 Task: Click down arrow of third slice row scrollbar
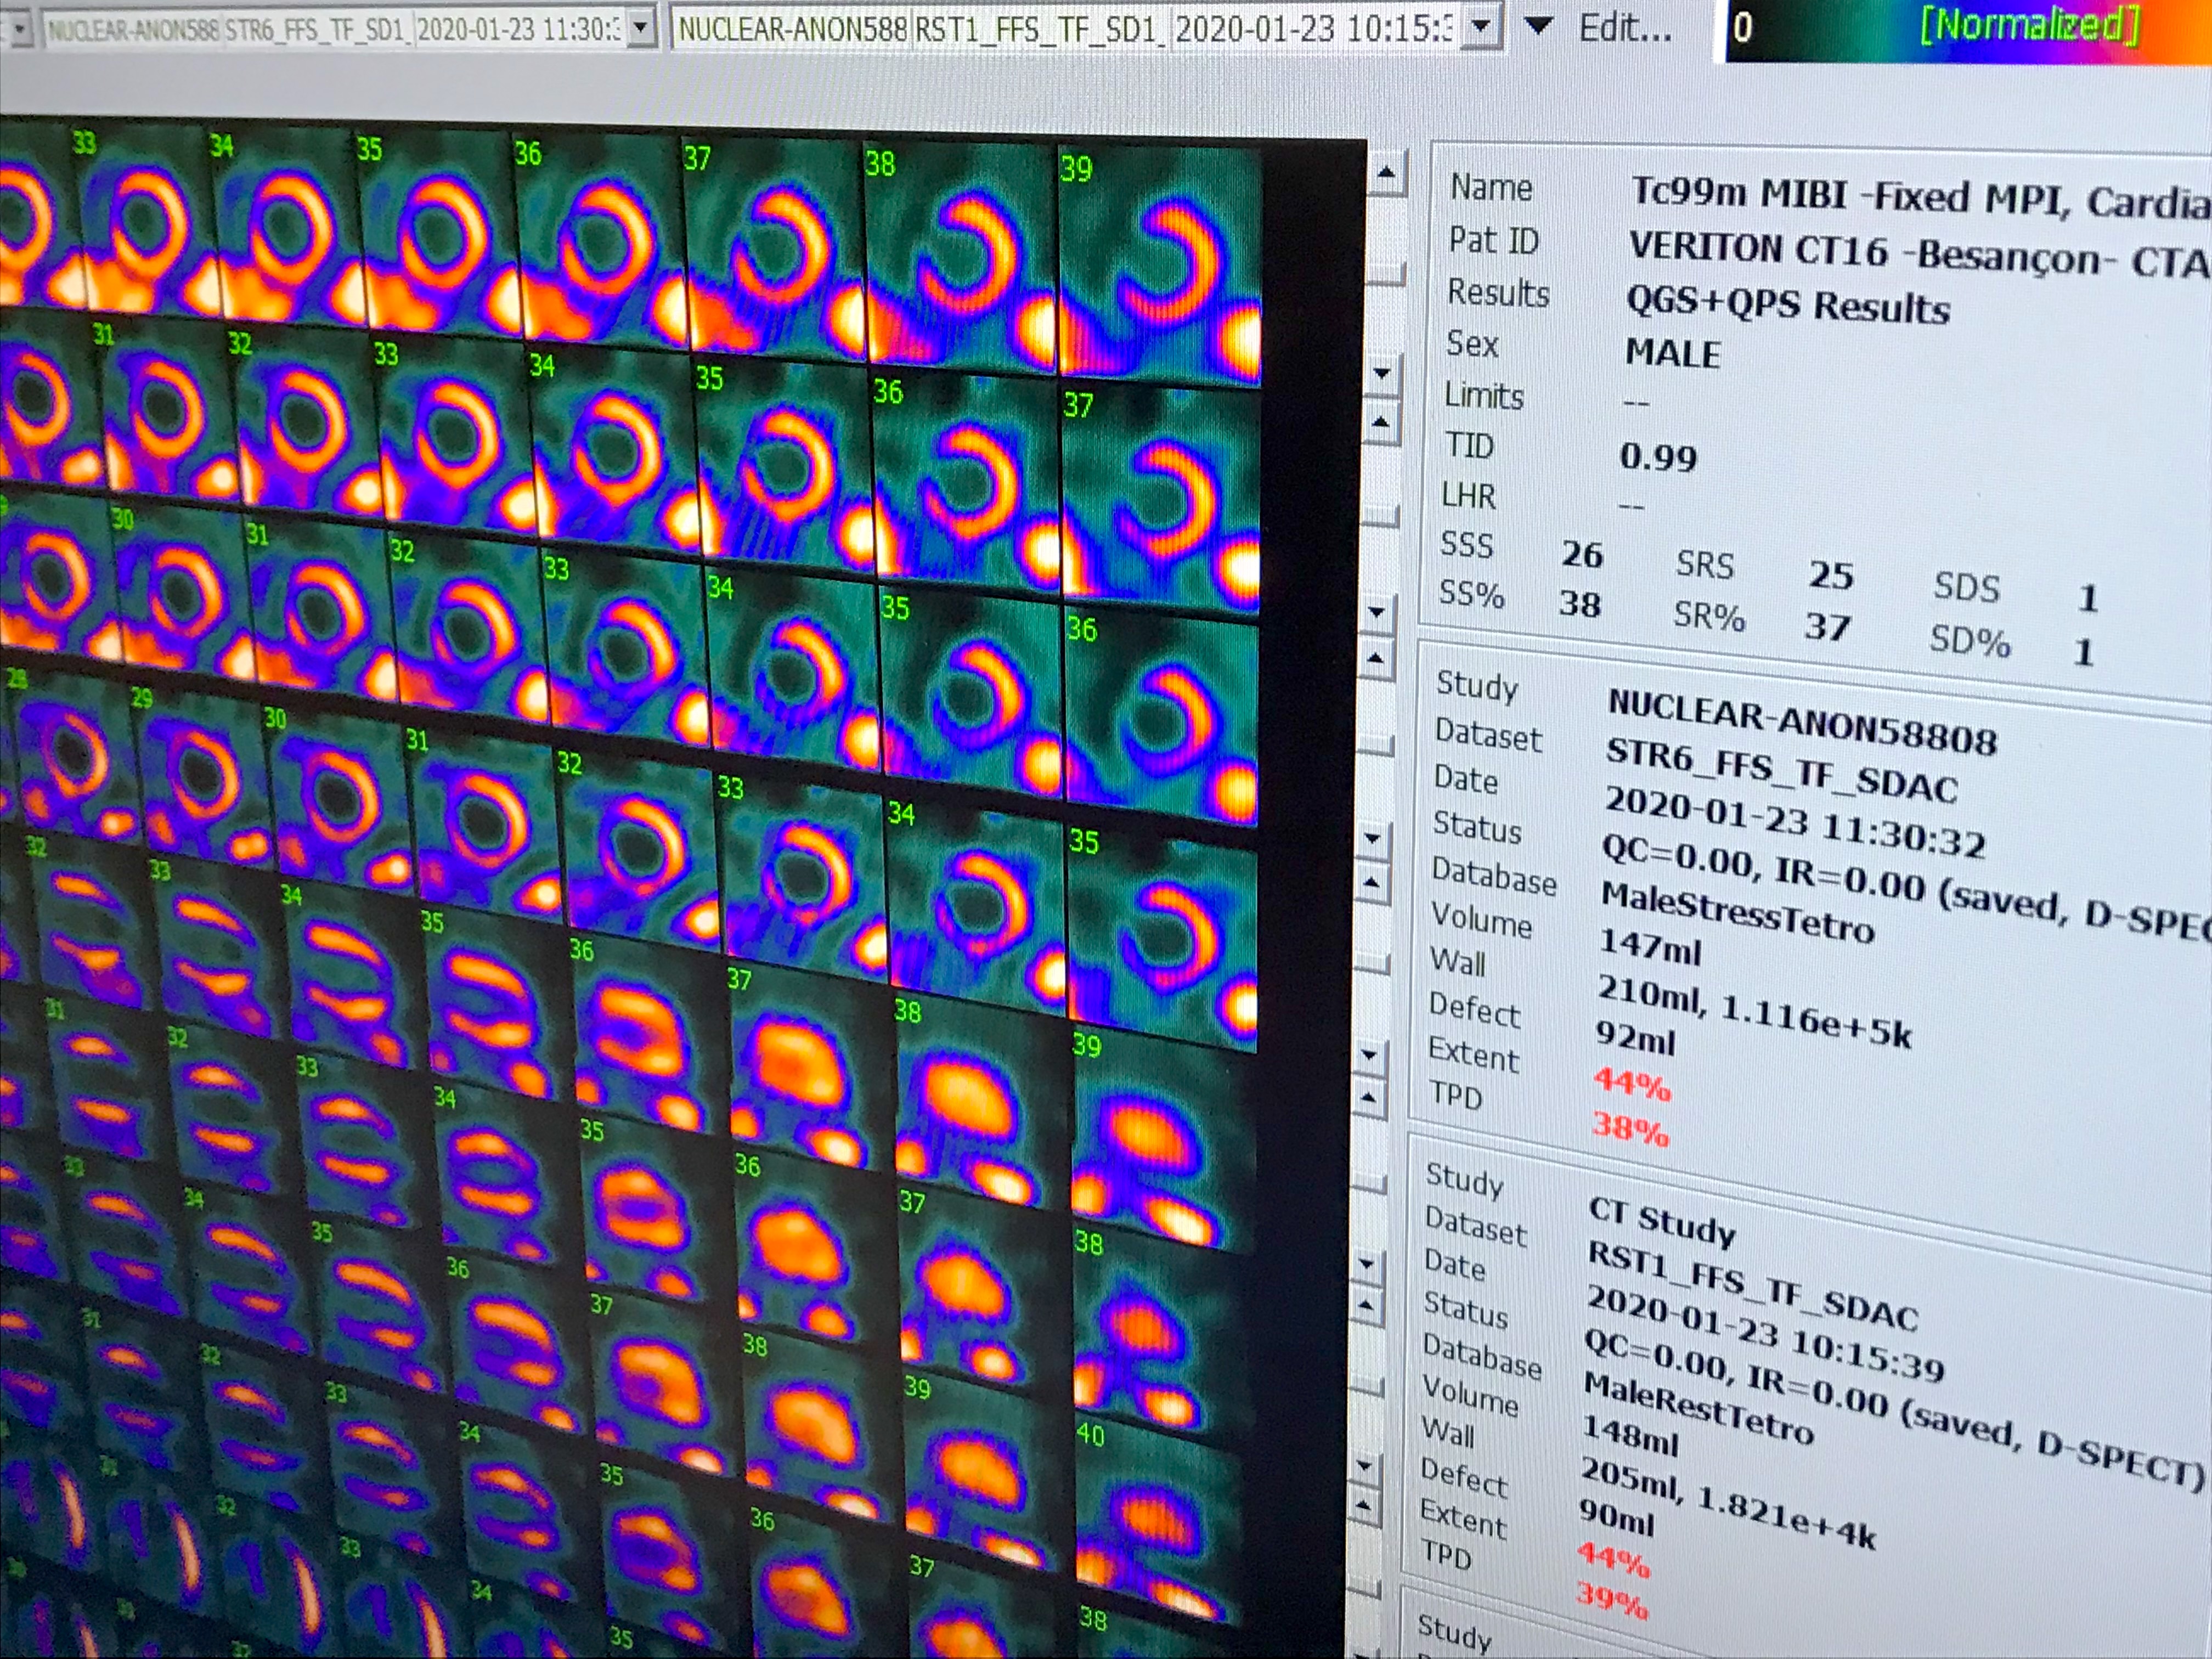pos(1372,839)
